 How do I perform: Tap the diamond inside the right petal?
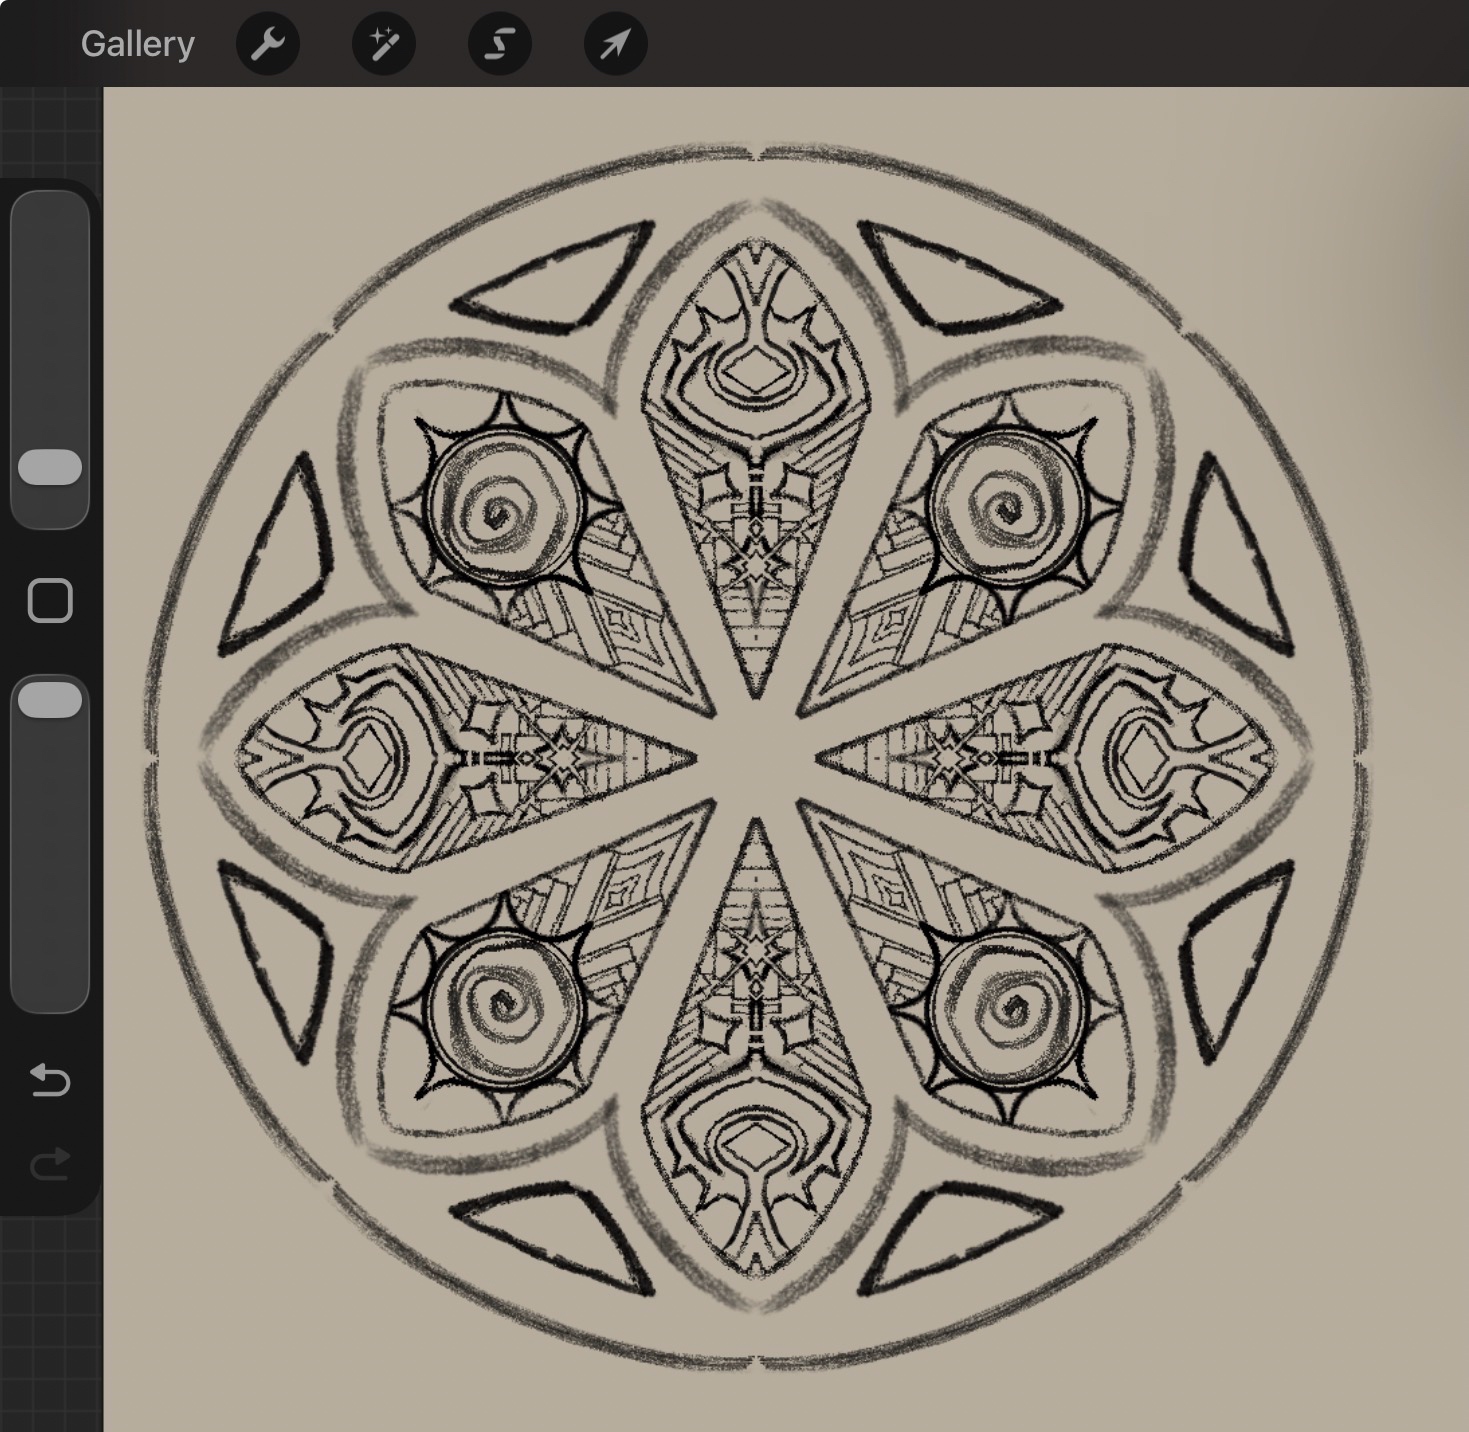pos(1138,757)
